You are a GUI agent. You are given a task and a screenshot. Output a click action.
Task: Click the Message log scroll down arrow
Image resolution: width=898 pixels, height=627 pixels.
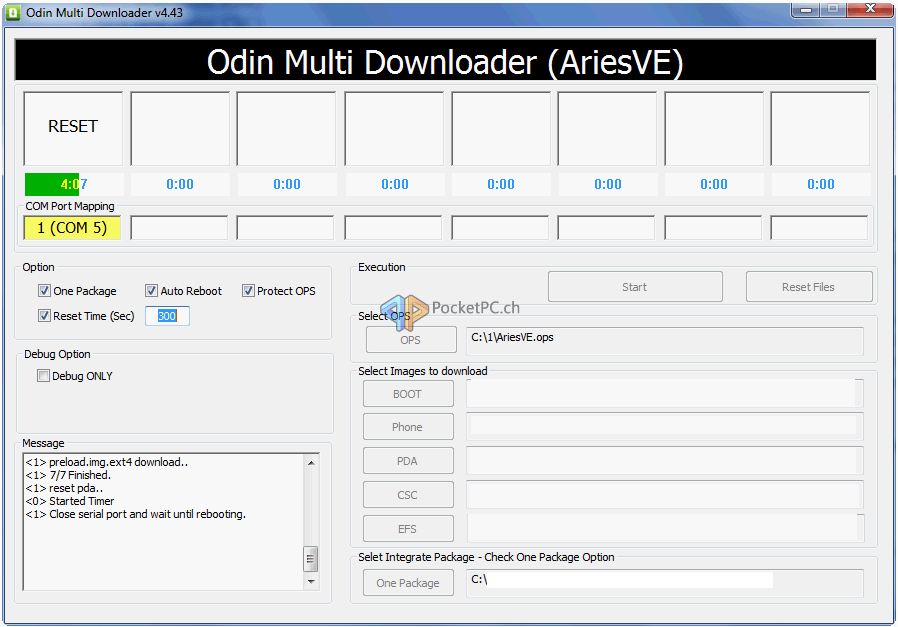click(x=311, y=581)
